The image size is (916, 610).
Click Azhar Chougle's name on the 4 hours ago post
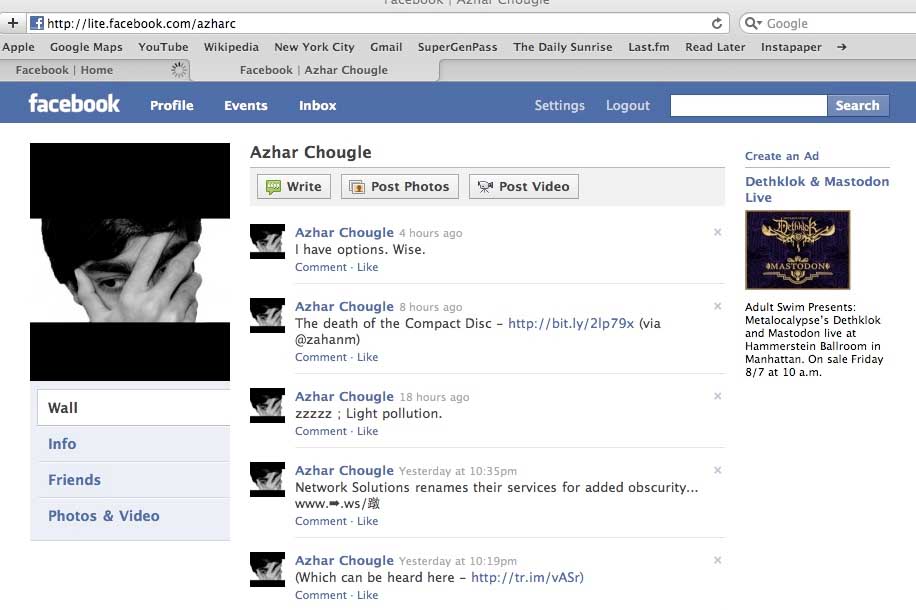click(344, 233)
